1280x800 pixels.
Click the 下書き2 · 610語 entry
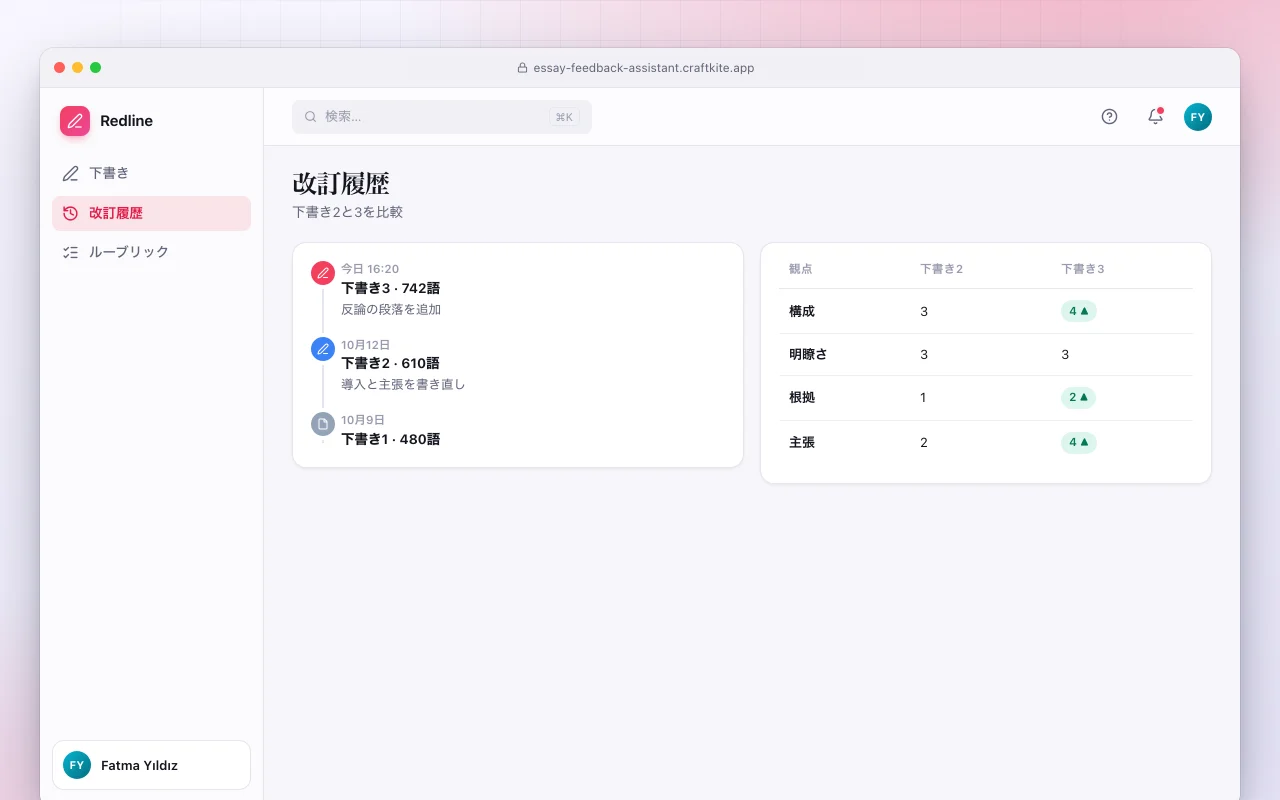coord(390,363)
